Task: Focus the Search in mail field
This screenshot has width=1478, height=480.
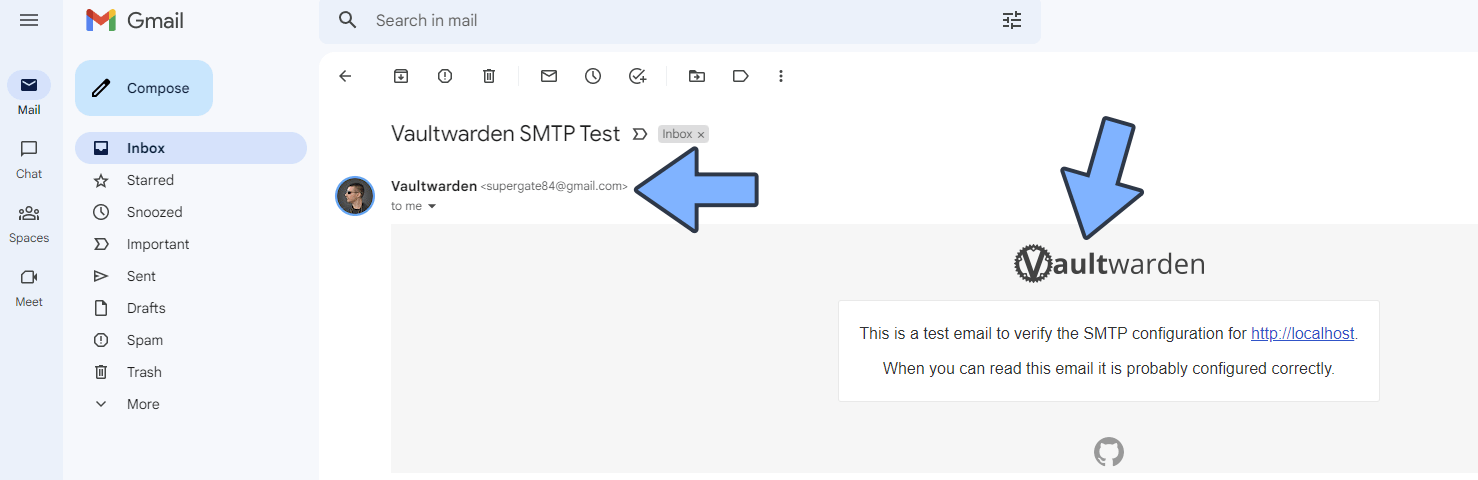Action: [680, 20]
